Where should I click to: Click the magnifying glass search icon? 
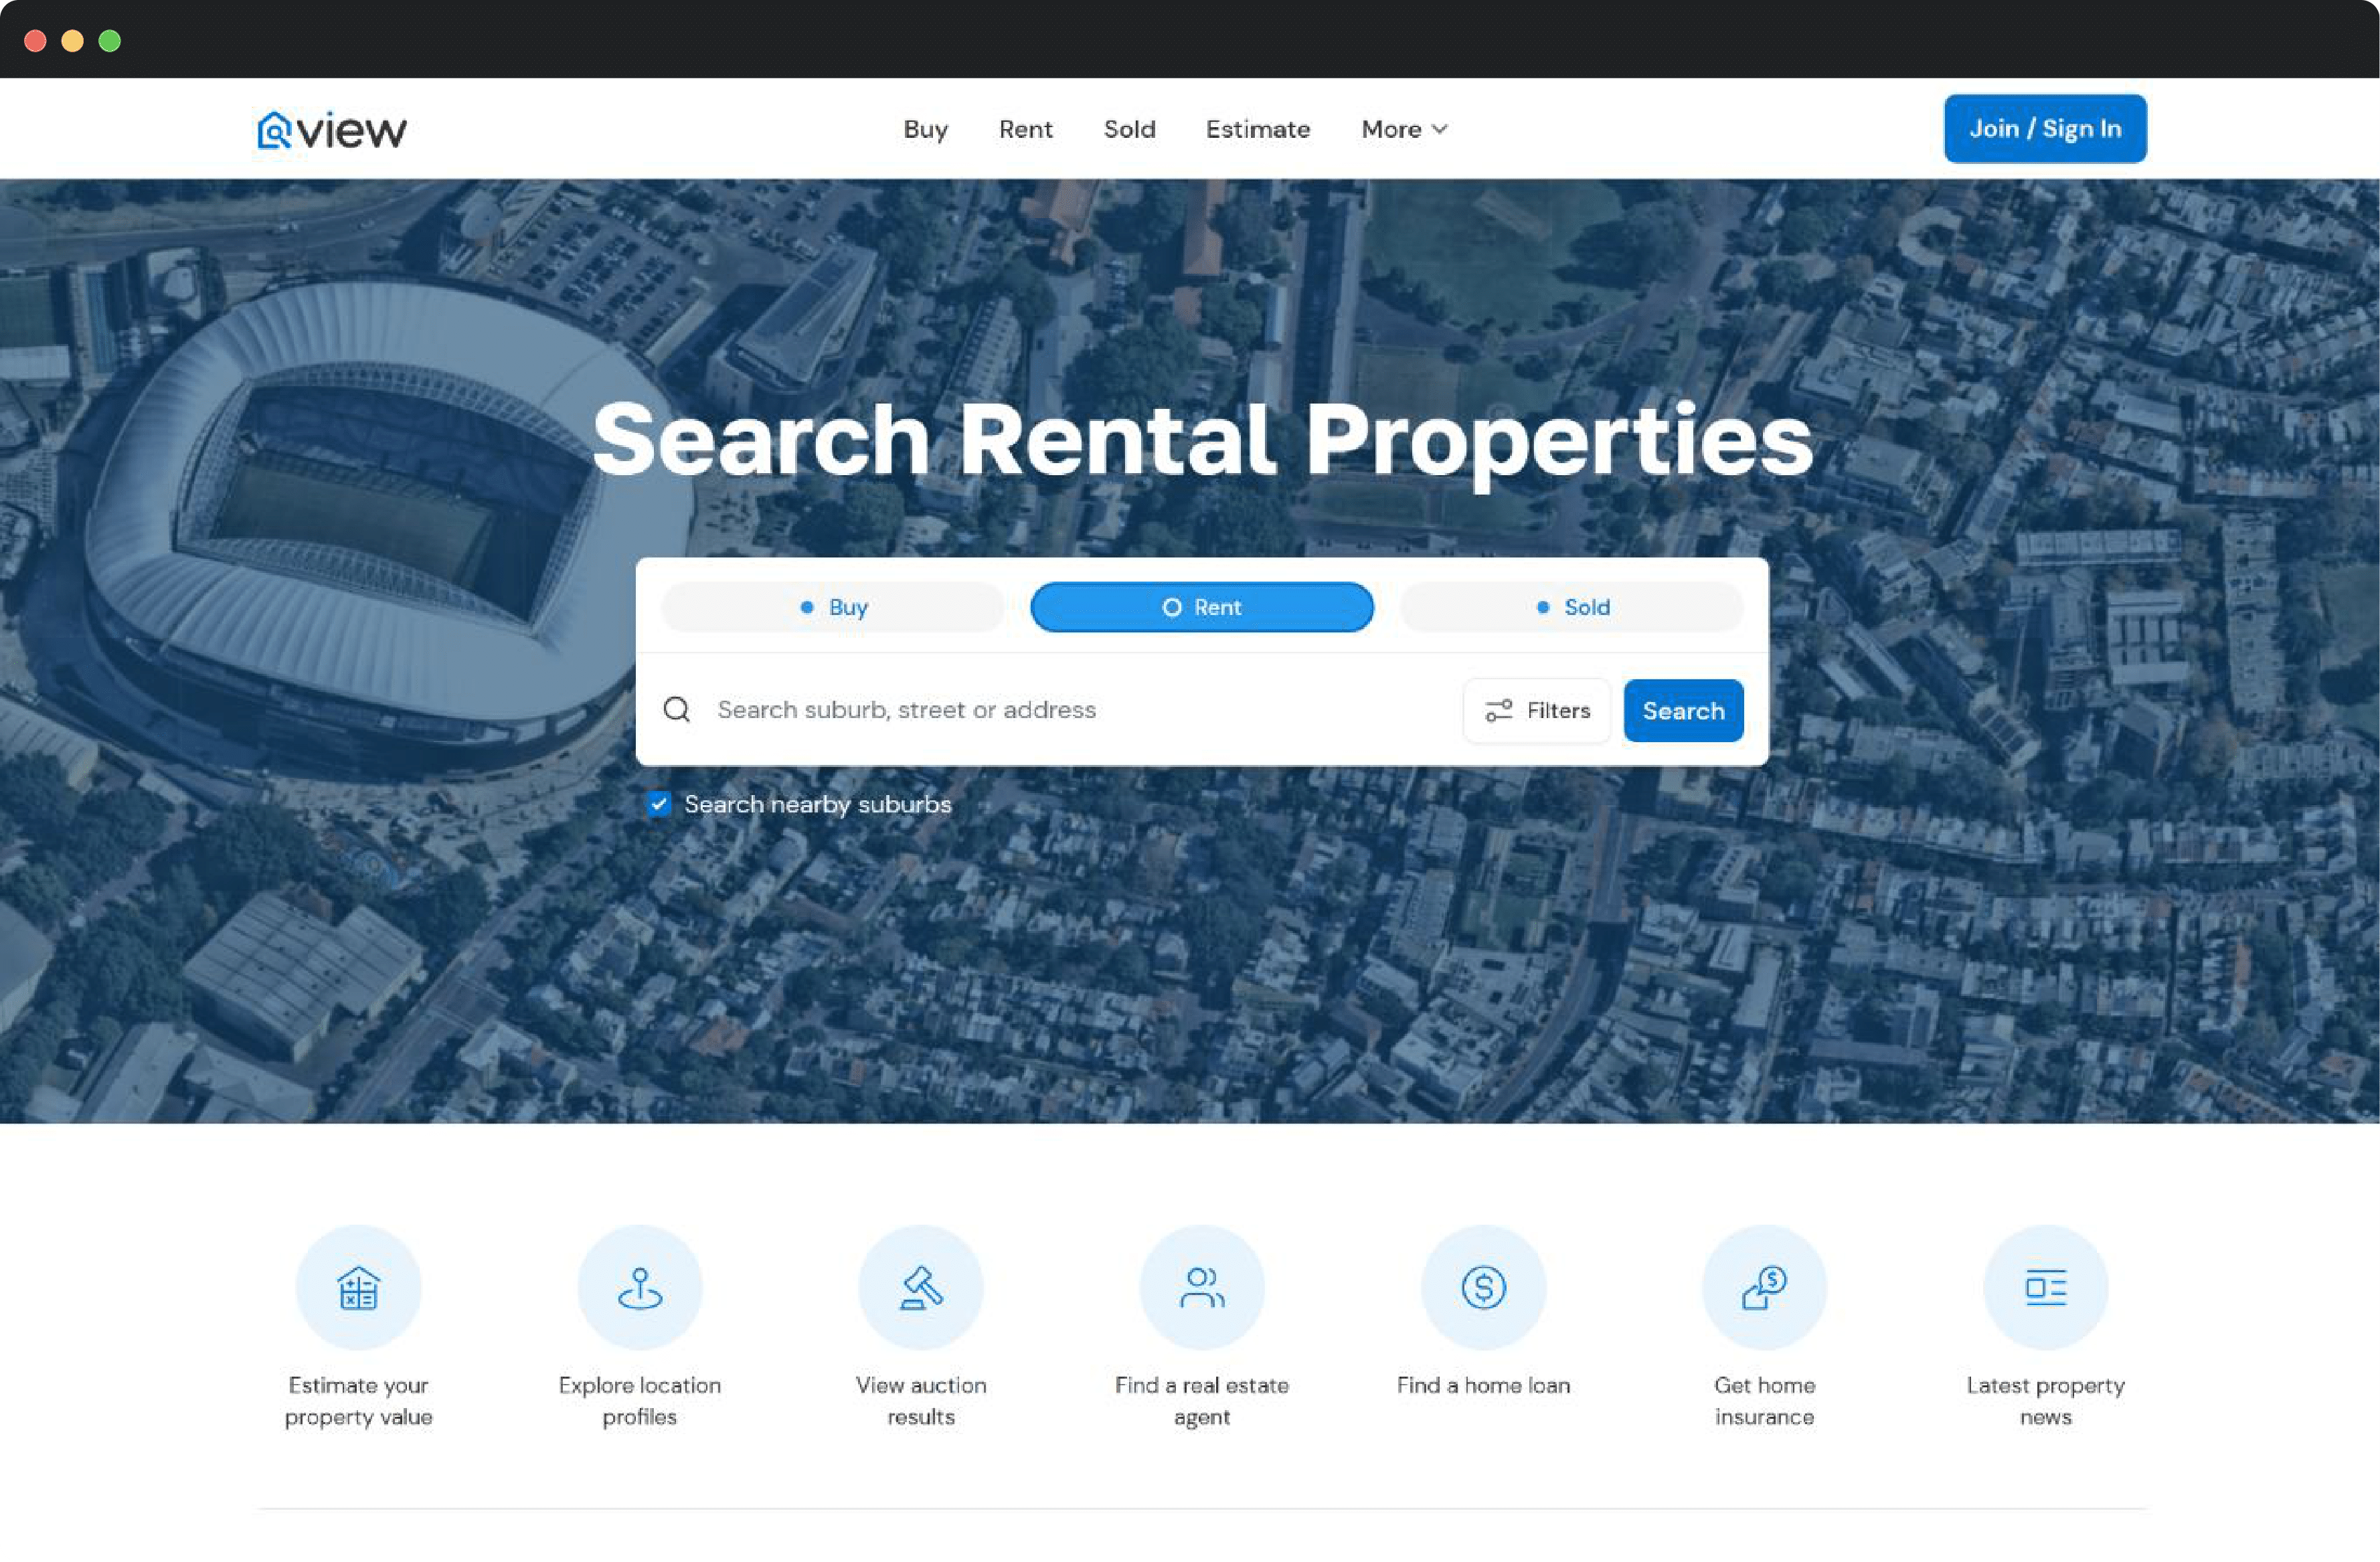[x=677, y=710]
